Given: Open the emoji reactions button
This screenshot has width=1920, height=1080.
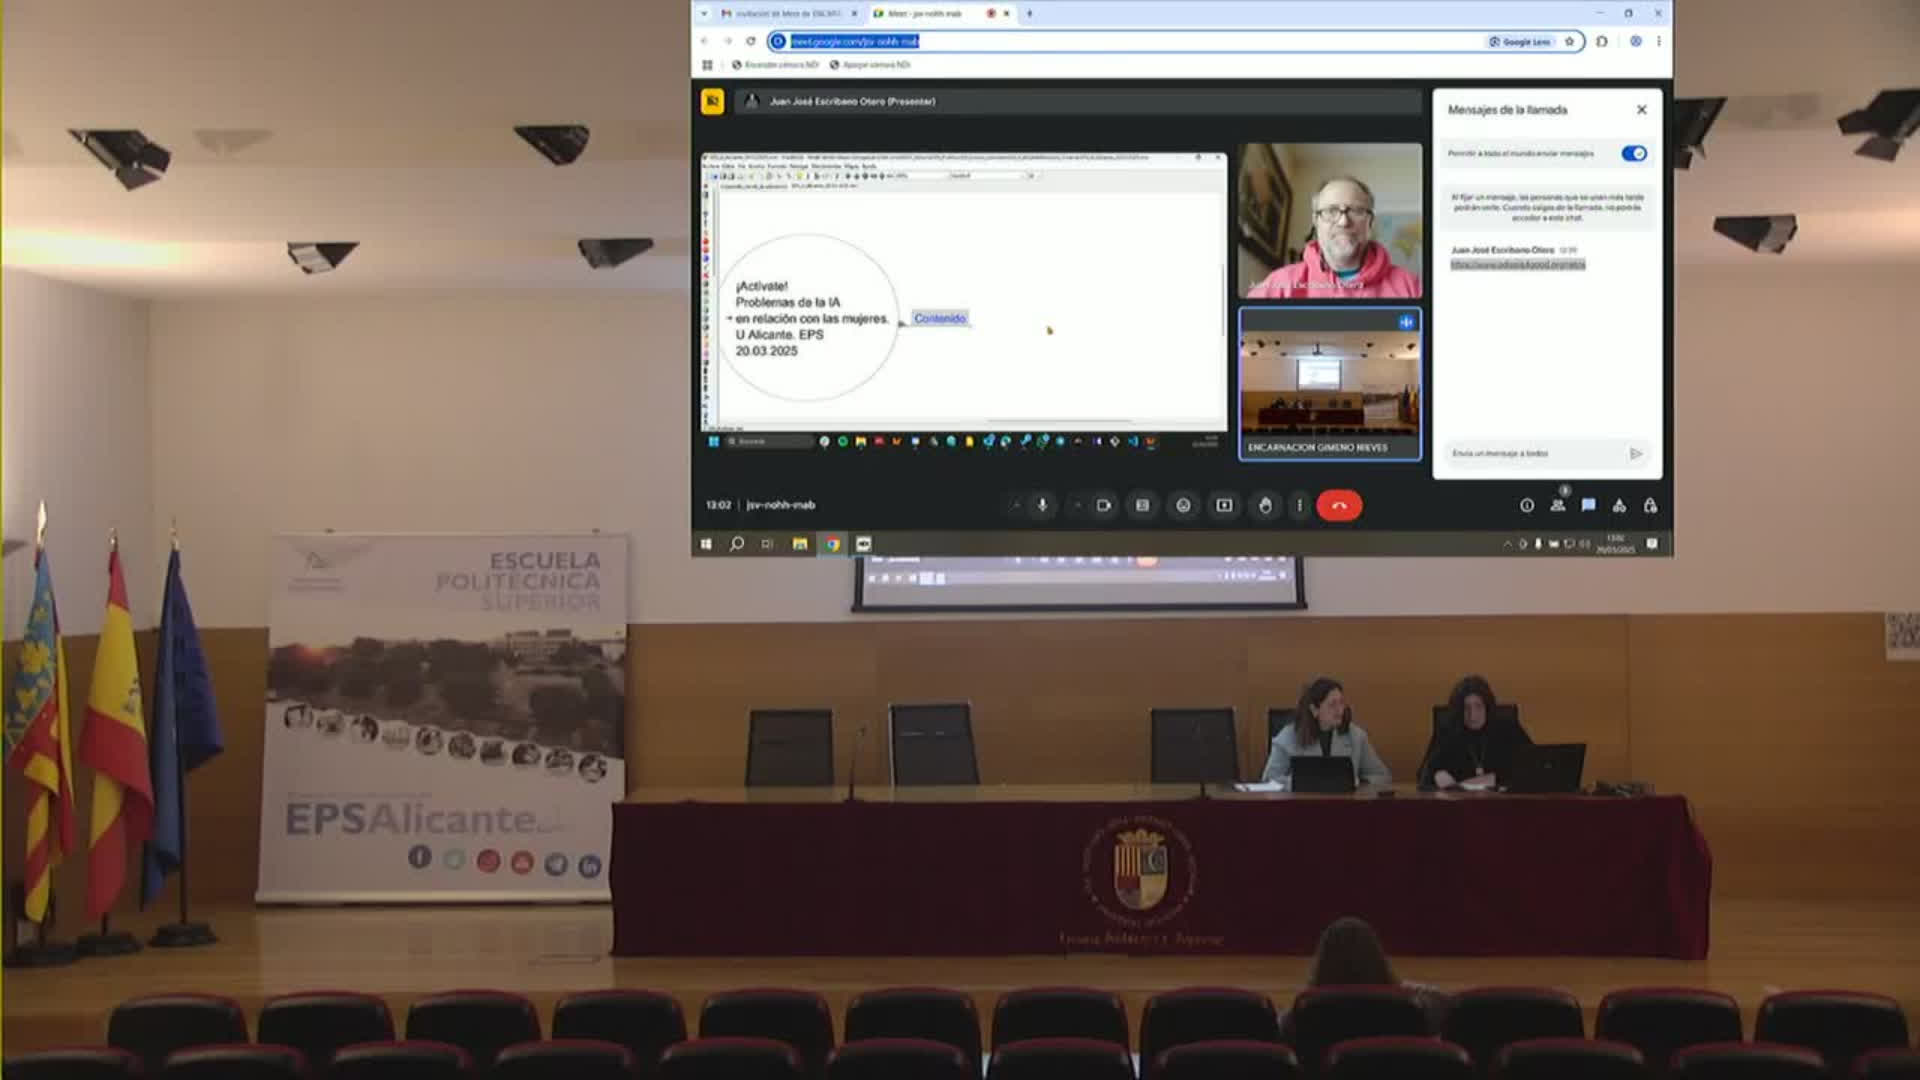Looking at the screenshot, I should click(x=1183, y=505).
